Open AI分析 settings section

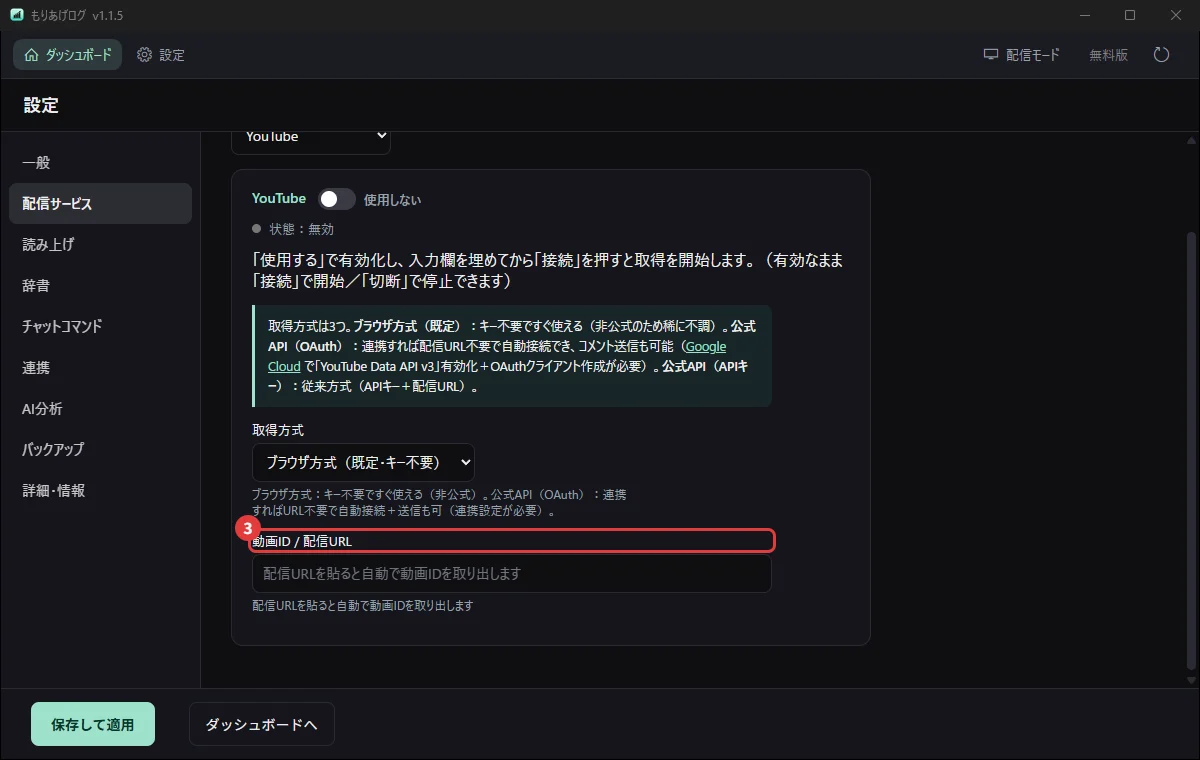pyautogui.click(x=100, y=408)
